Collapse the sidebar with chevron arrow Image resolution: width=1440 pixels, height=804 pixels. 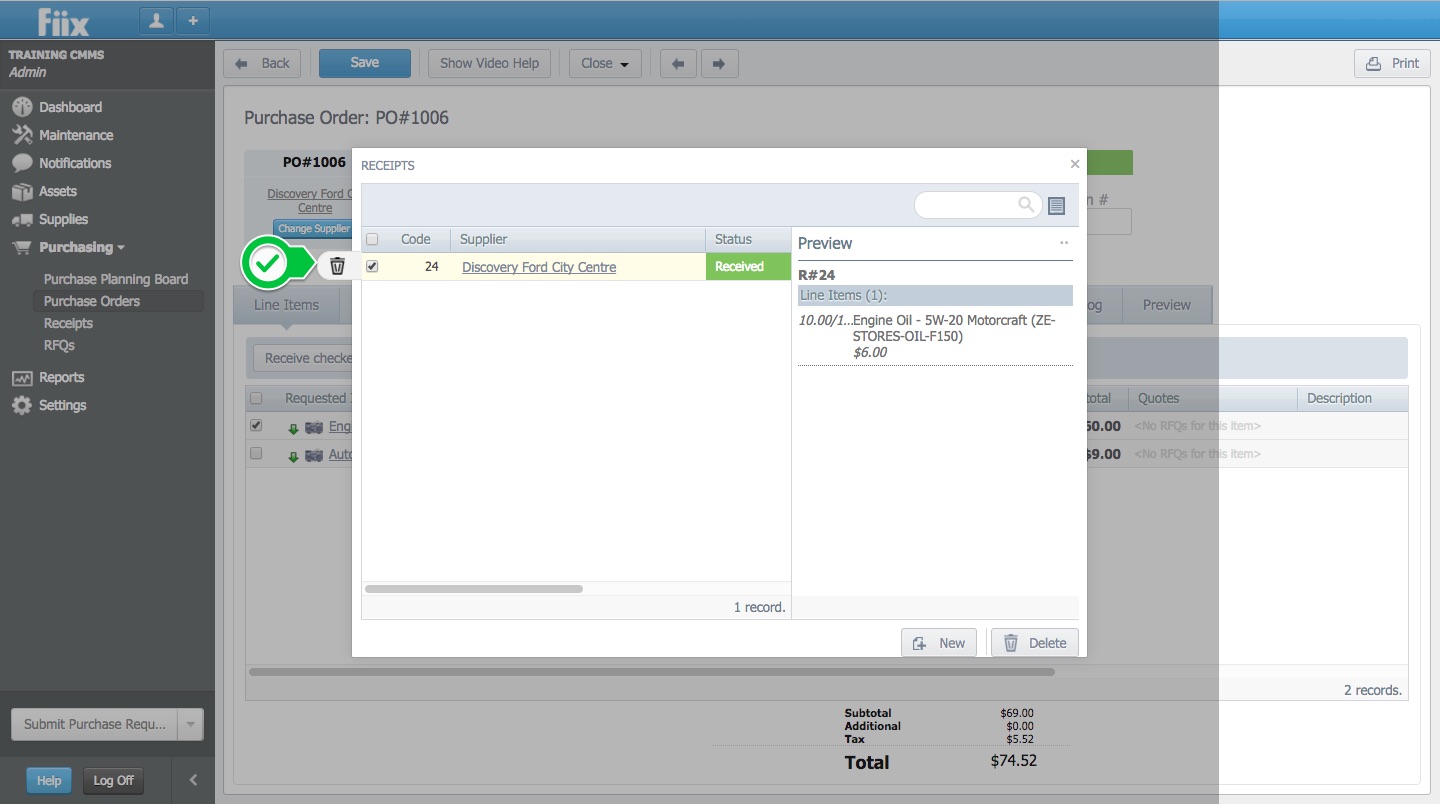click(193, 780)
